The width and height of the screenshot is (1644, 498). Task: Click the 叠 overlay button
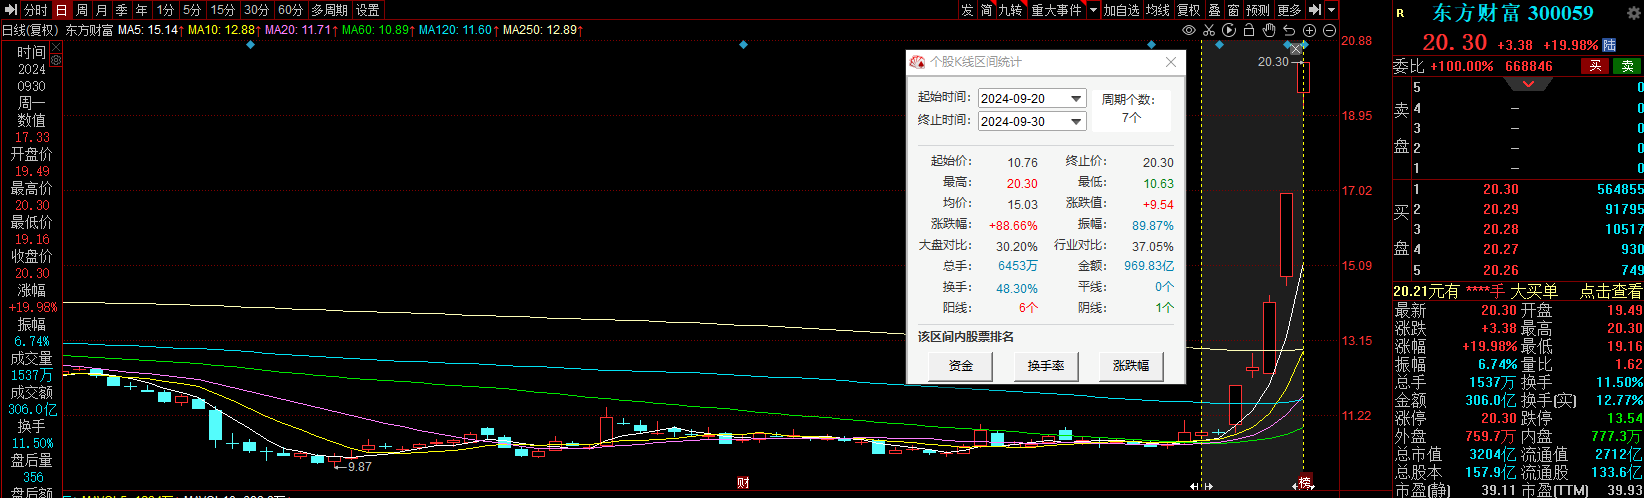[x=1214, y=10]
